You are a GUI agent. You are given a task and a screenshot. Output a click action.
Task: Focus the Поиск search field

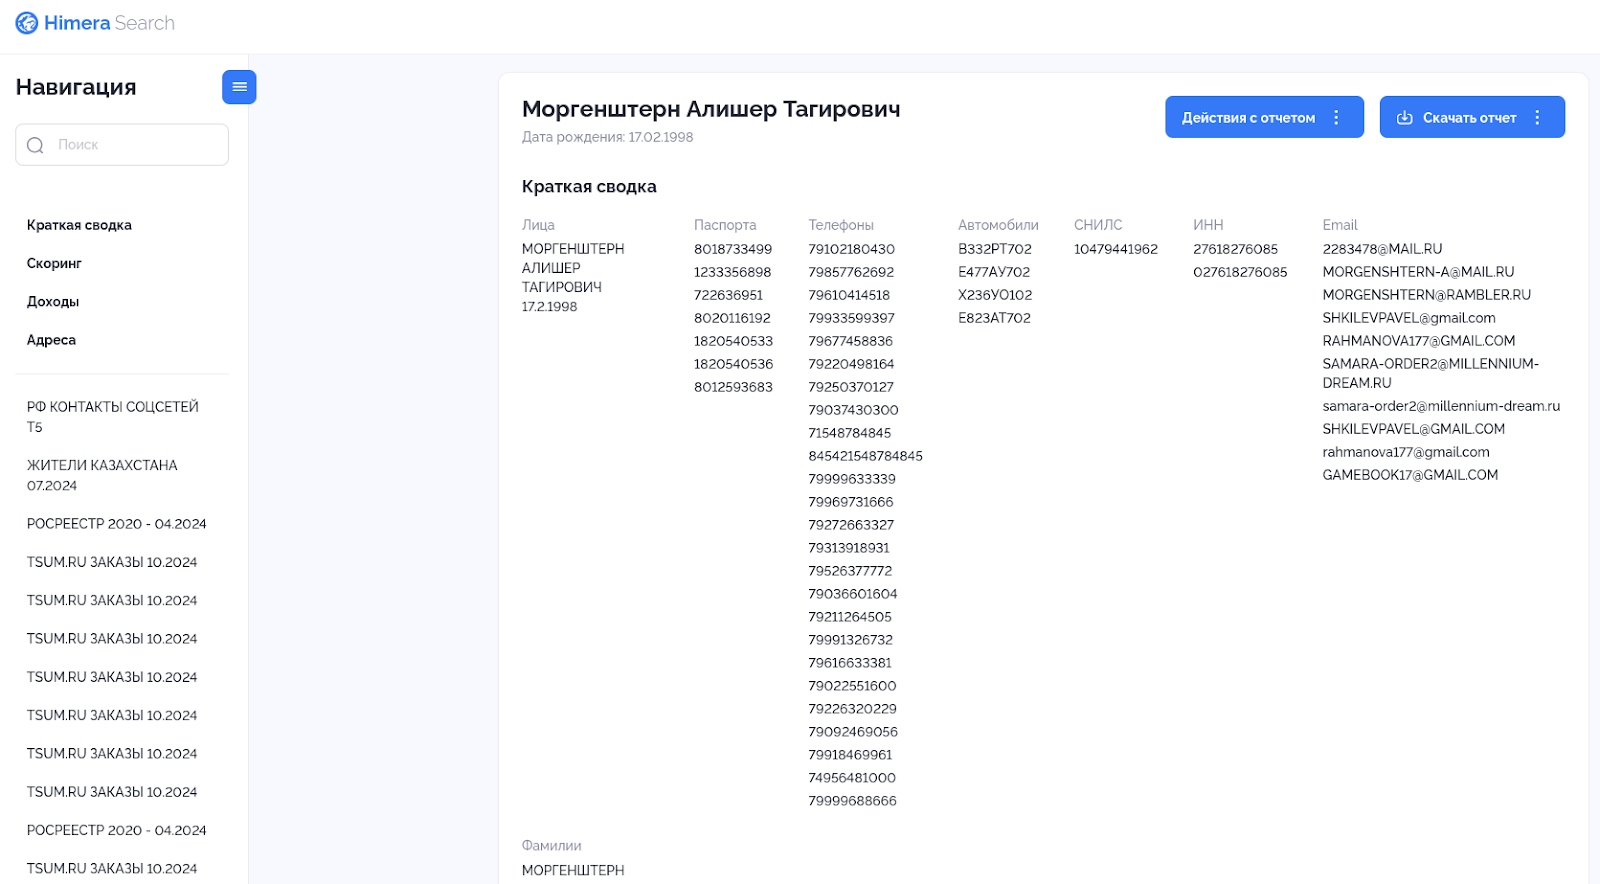coord(135,145)
